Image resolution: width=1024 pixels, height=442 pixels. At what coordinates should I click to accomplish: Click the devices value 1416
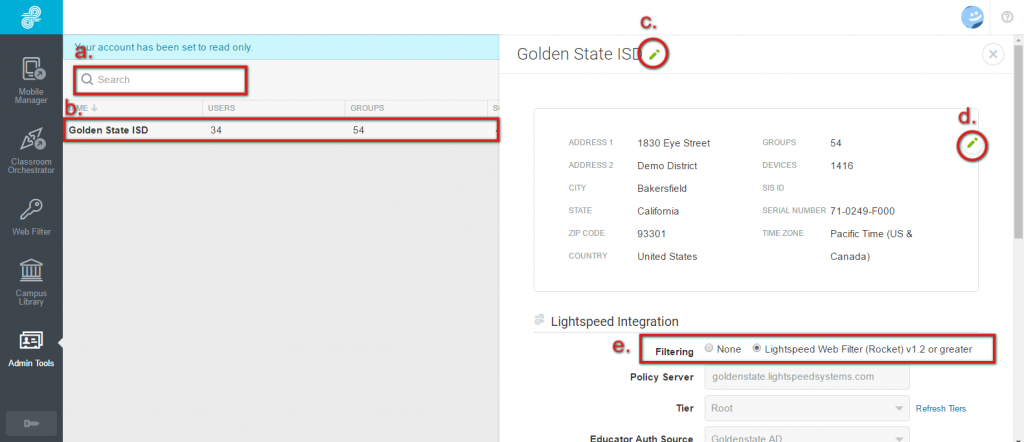click(841, 166)
